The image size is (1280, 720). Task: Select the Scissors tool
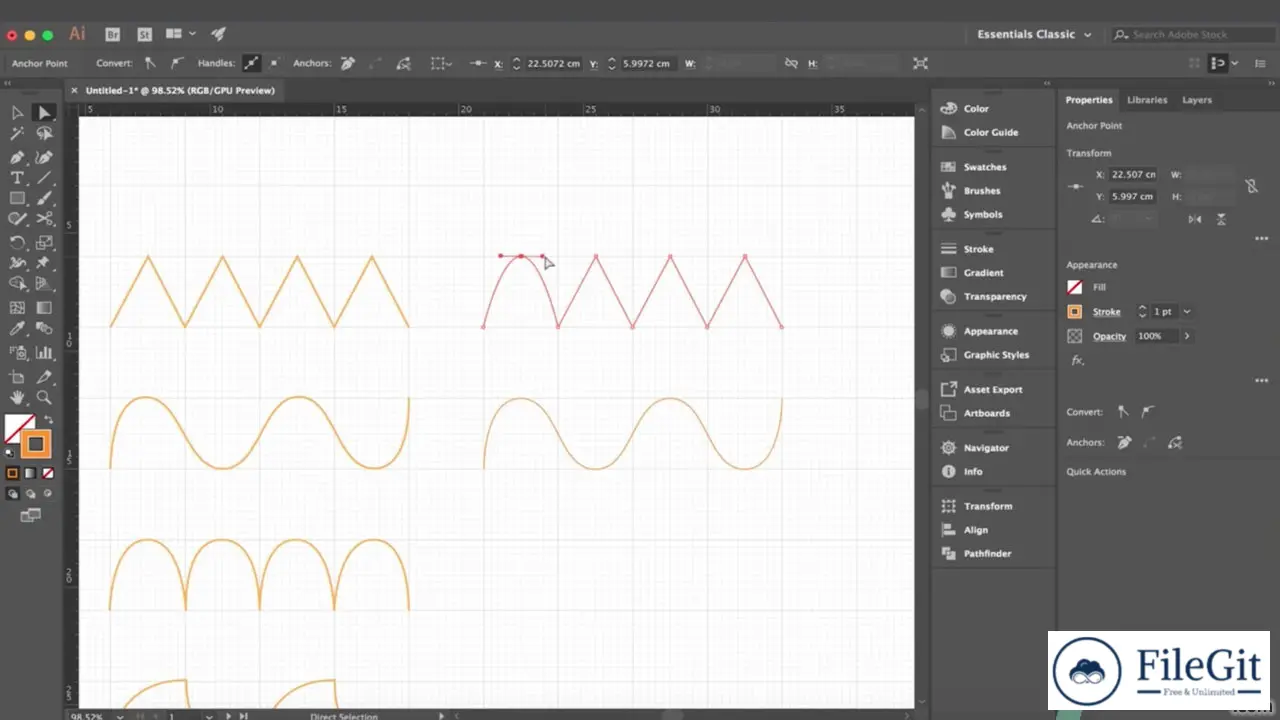click(44, 220)
